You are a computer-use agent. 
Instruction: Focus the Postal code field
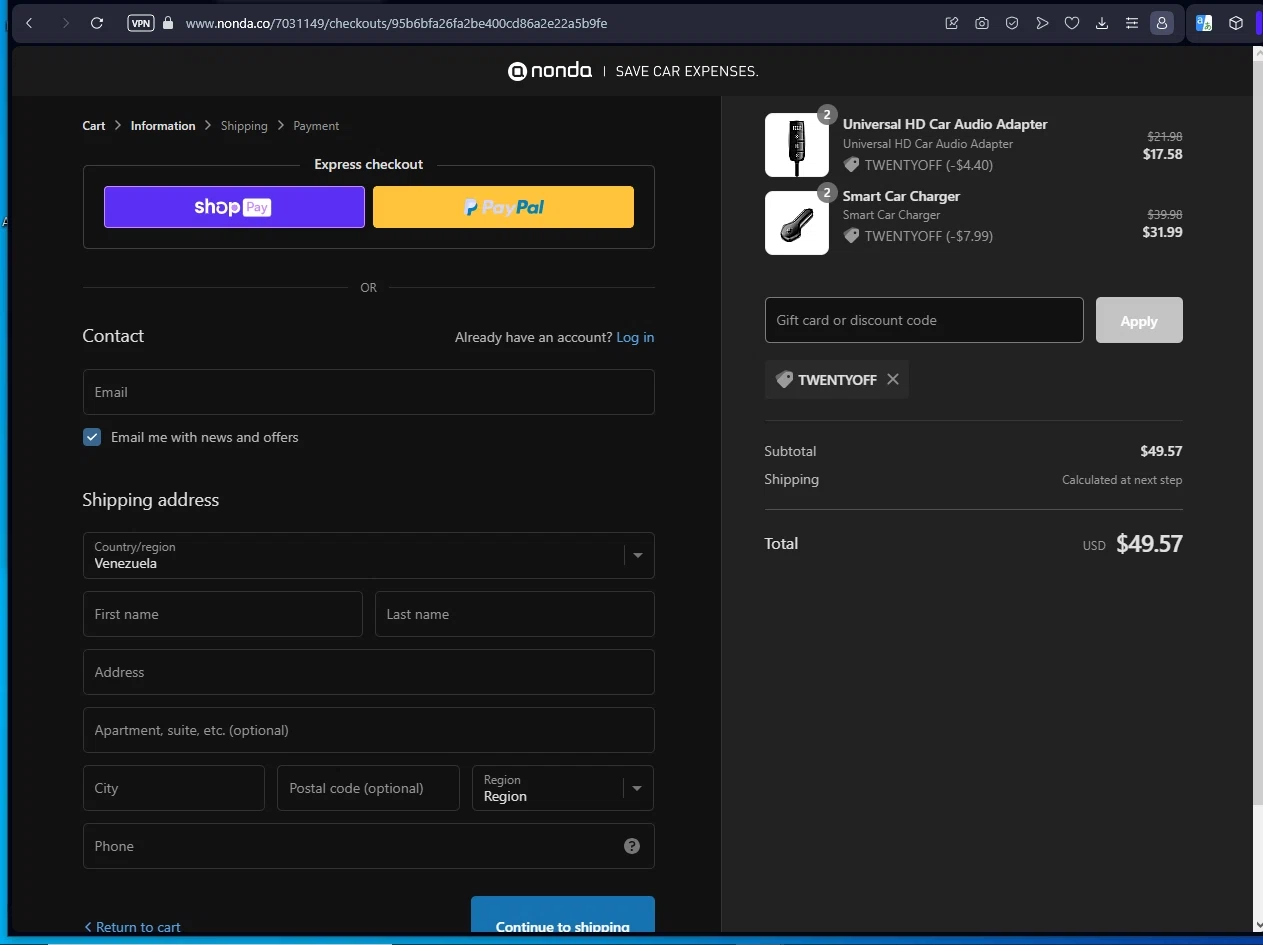tap(368, 788)
